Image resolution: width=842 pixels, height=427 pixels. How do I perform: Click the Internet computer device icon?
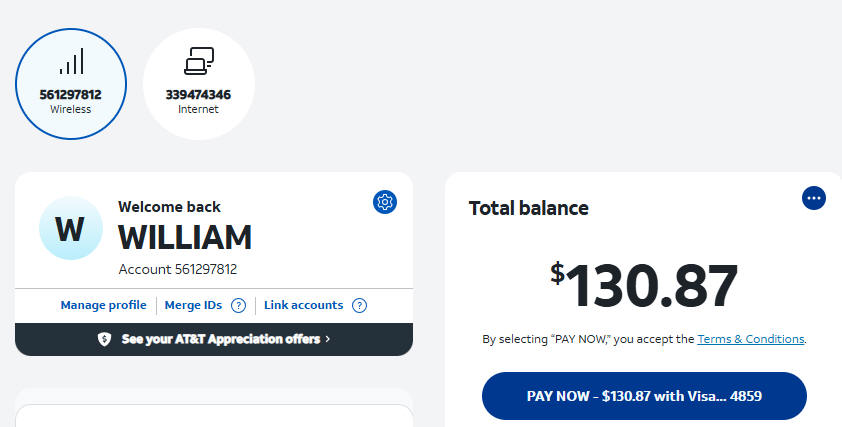(x=198, y=62)
